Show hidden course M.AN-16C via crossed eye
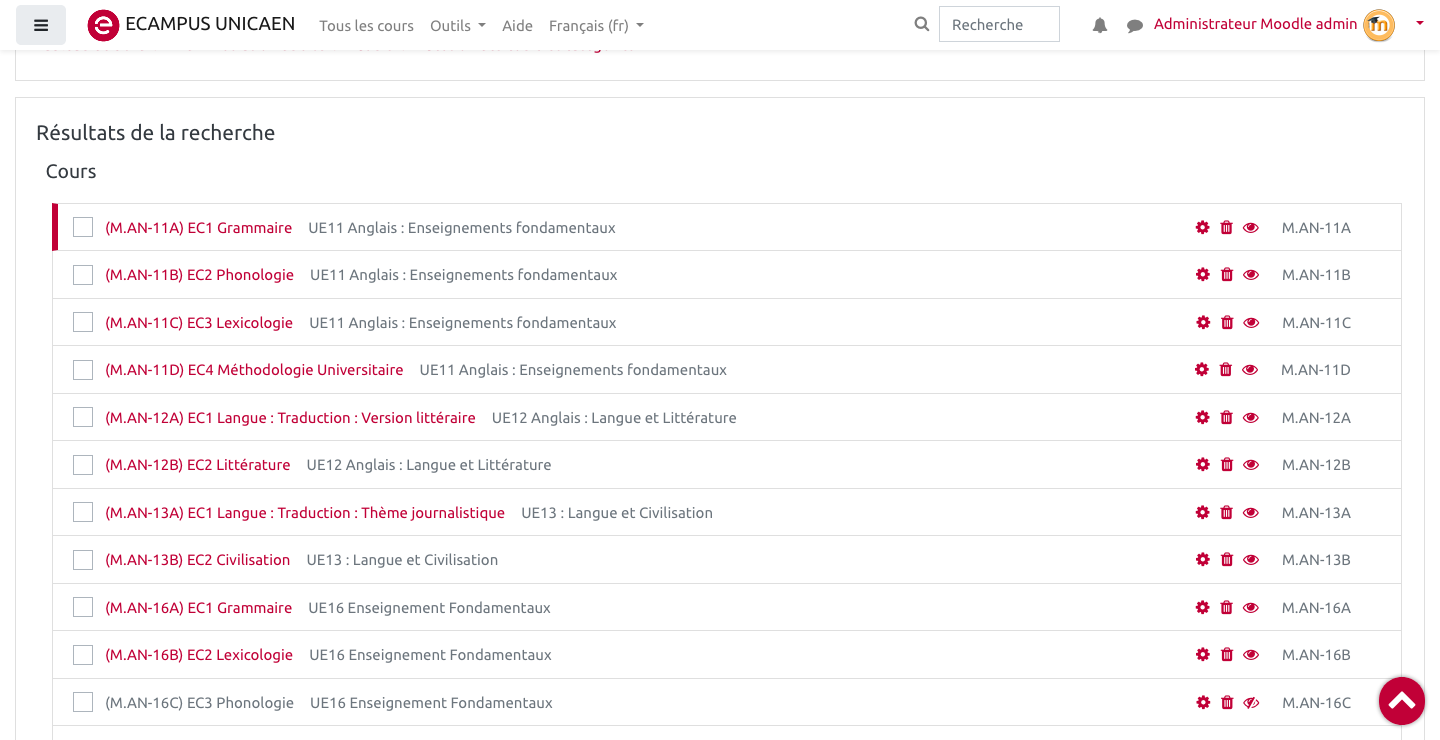 pos(1251,703)
